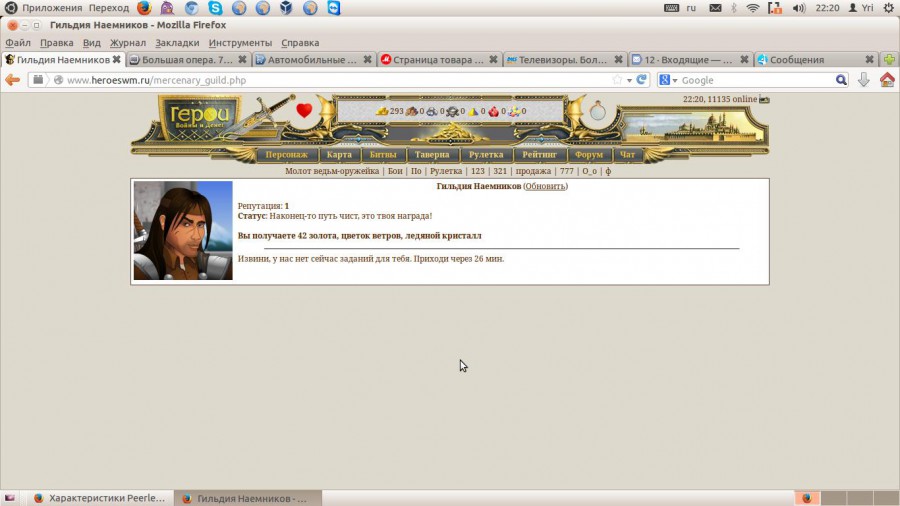Open the downloads arrow in Firefox
Viewport: 900px width, 506px height.
863,80
